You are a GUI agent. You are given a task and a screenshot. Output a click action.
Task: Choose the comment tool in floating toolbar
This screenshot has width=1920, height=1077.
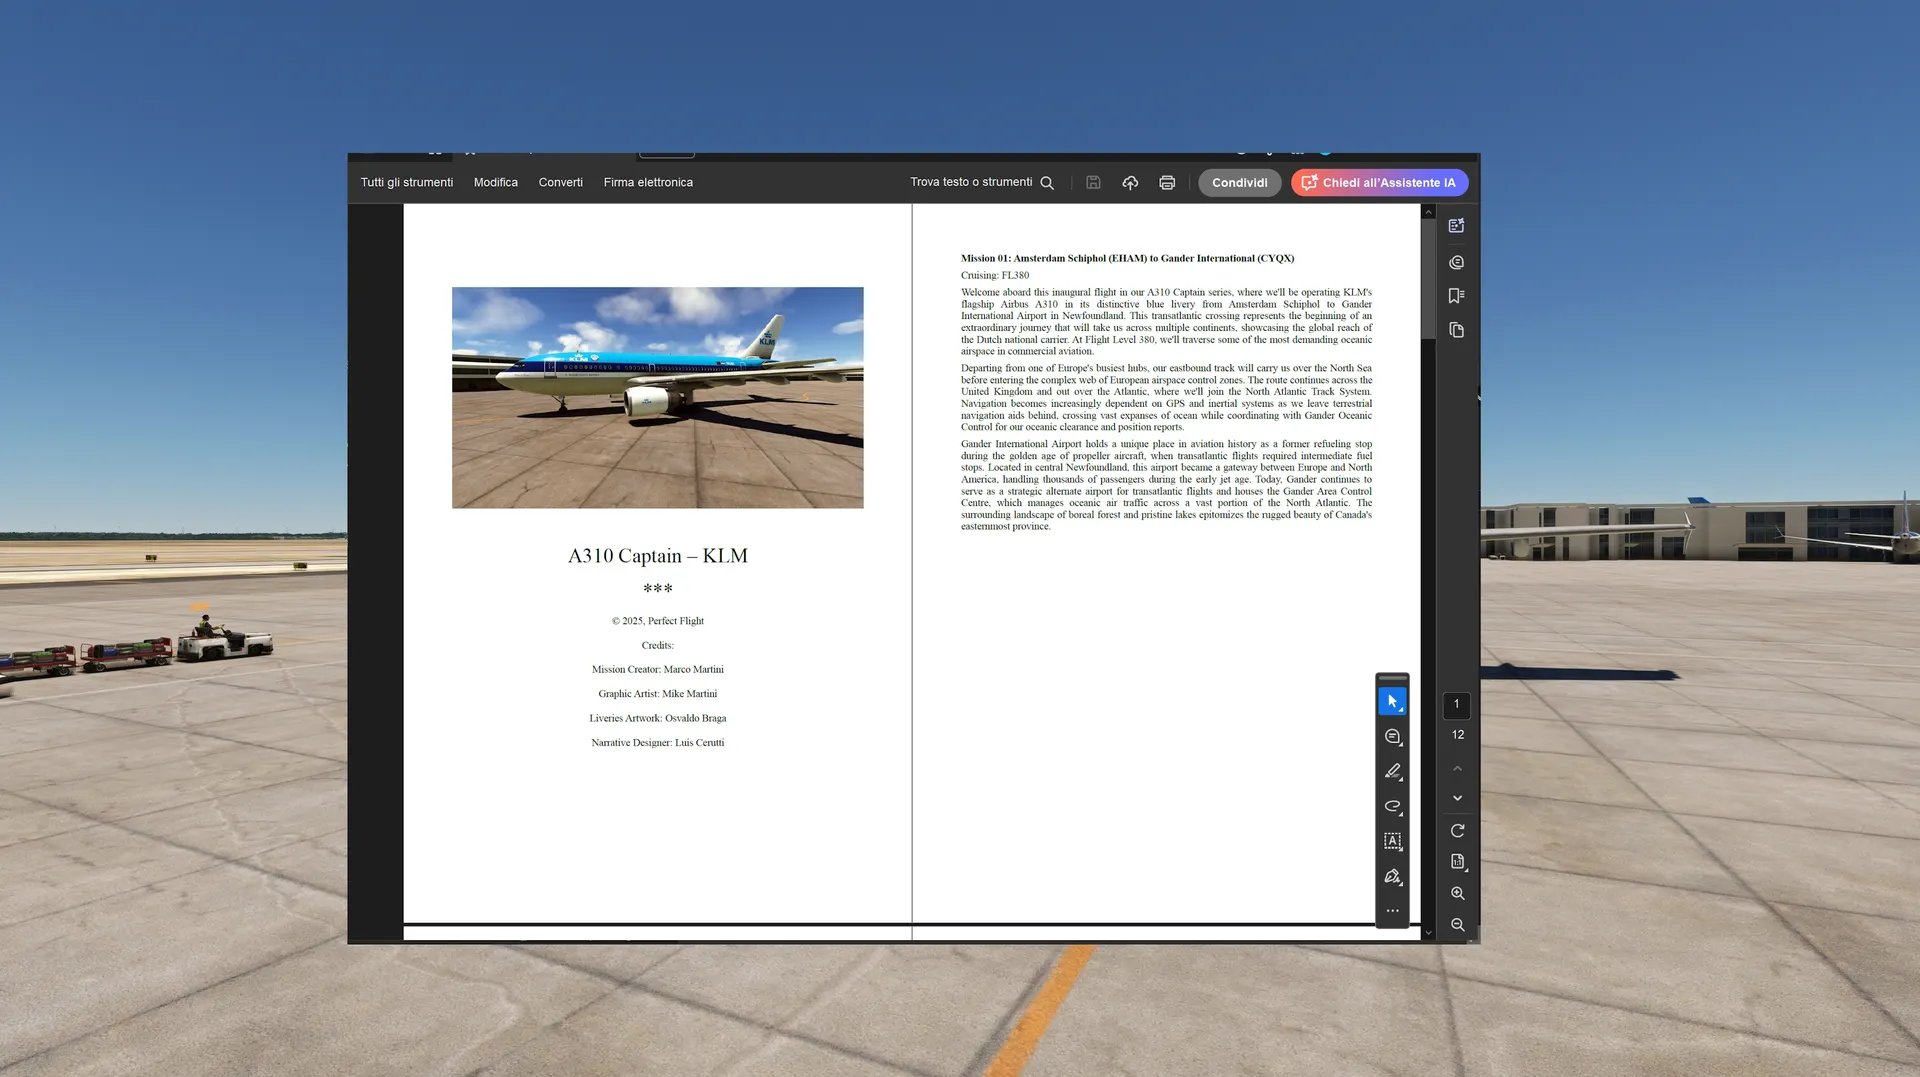(1392, 737)
